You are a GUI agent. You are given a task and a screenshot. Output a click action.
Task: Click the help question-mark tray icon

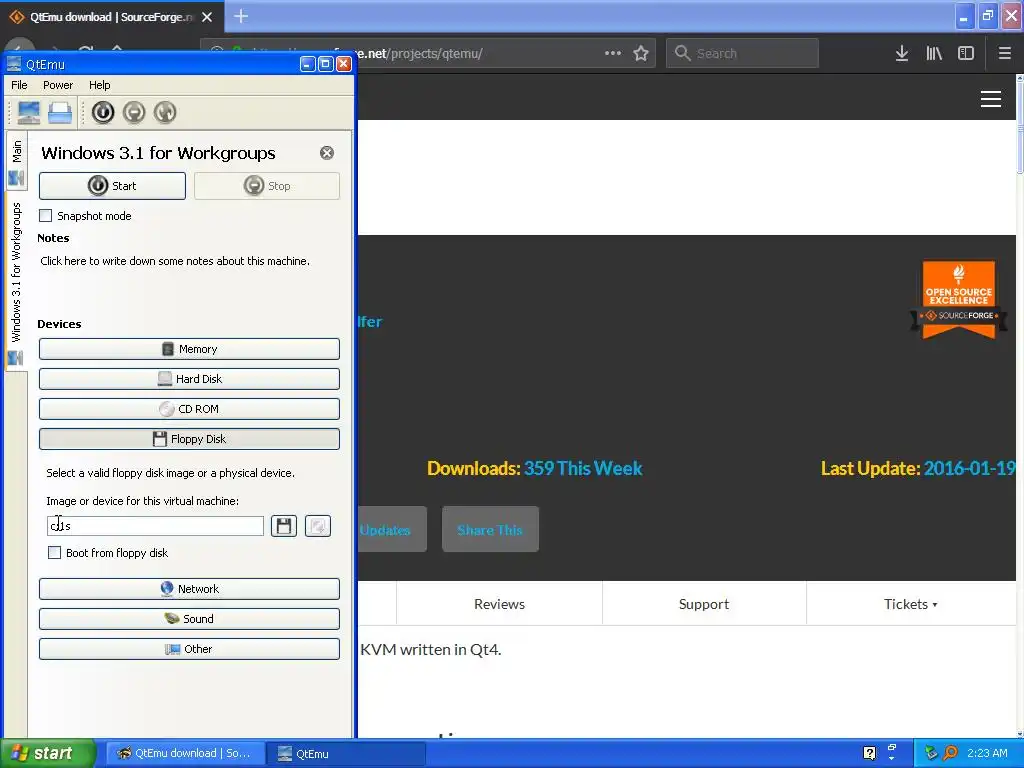coord(869,753)
